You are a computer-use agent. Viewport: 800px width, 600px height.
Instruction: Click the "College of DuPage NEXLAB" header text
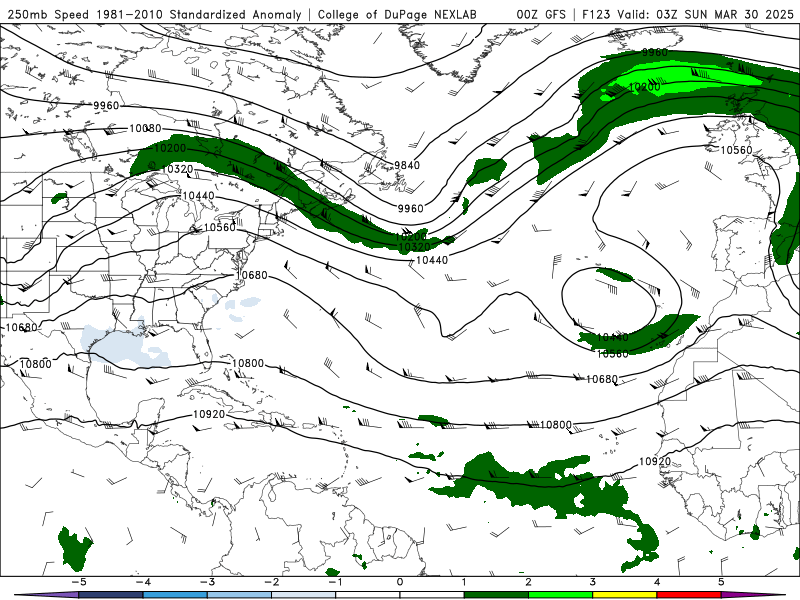pyautogui.click(x=397, y=14)
